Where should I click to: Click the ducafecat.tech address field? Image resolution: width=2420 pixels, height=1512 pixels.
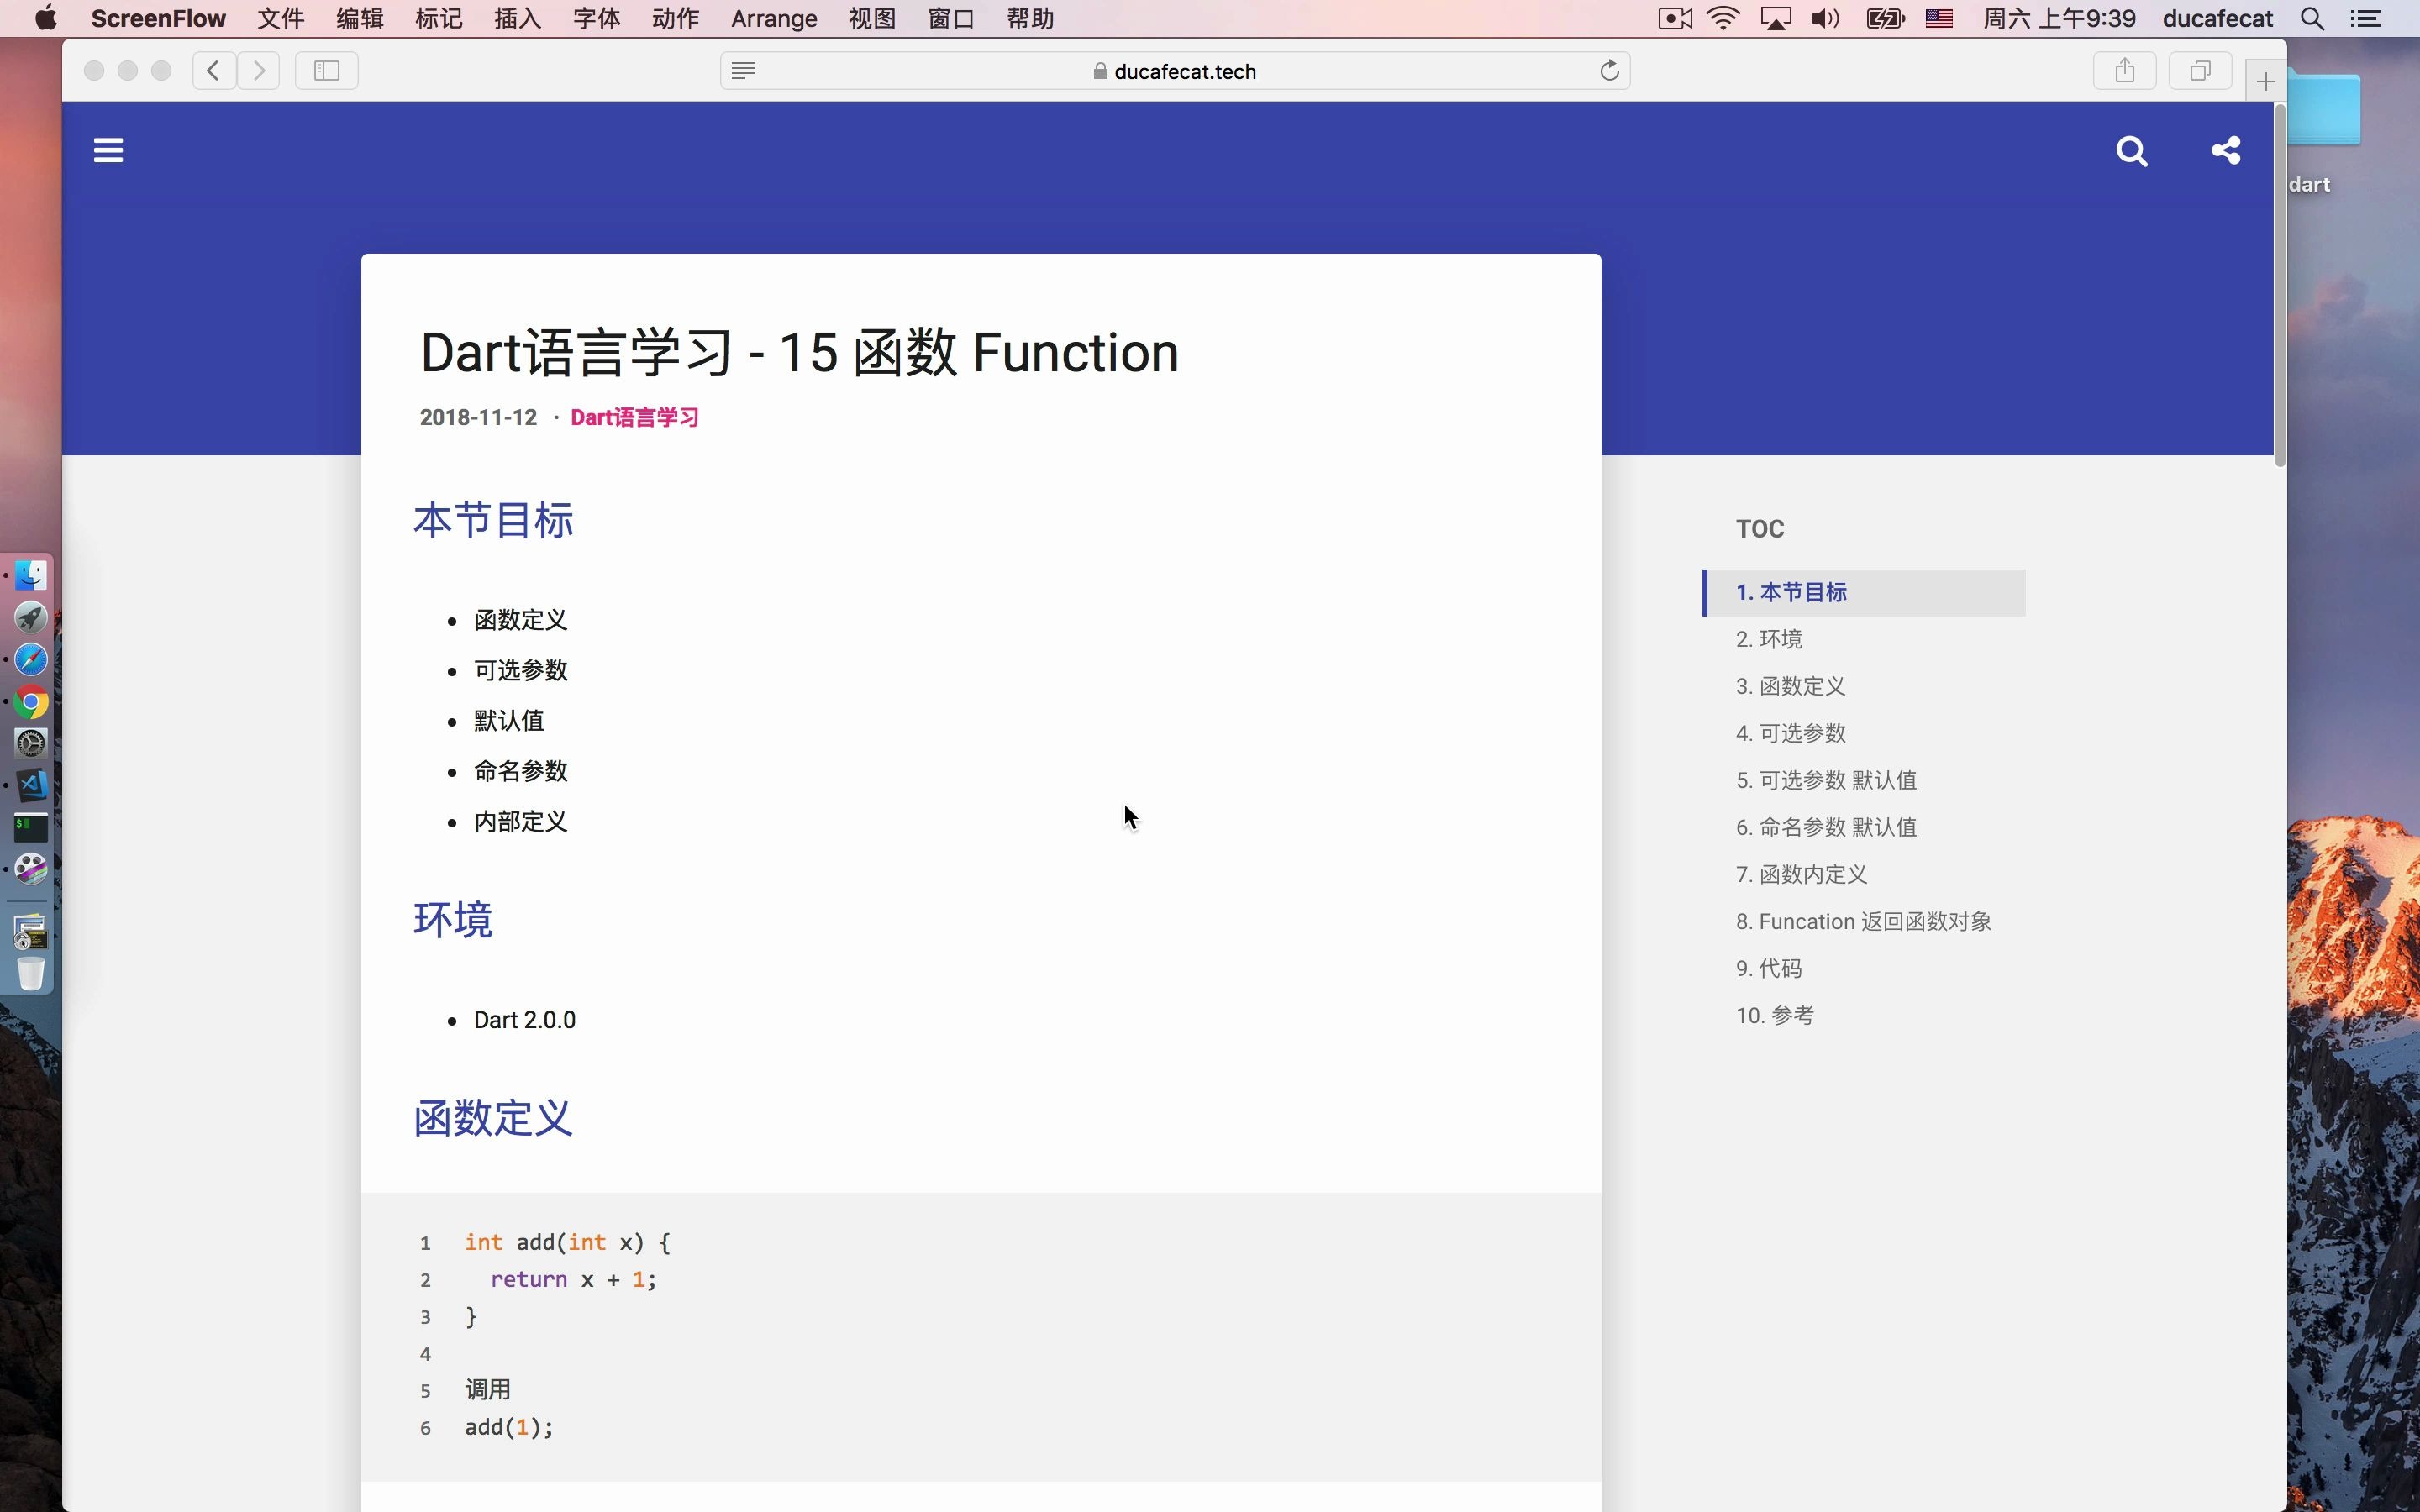tap(1184, 71)
